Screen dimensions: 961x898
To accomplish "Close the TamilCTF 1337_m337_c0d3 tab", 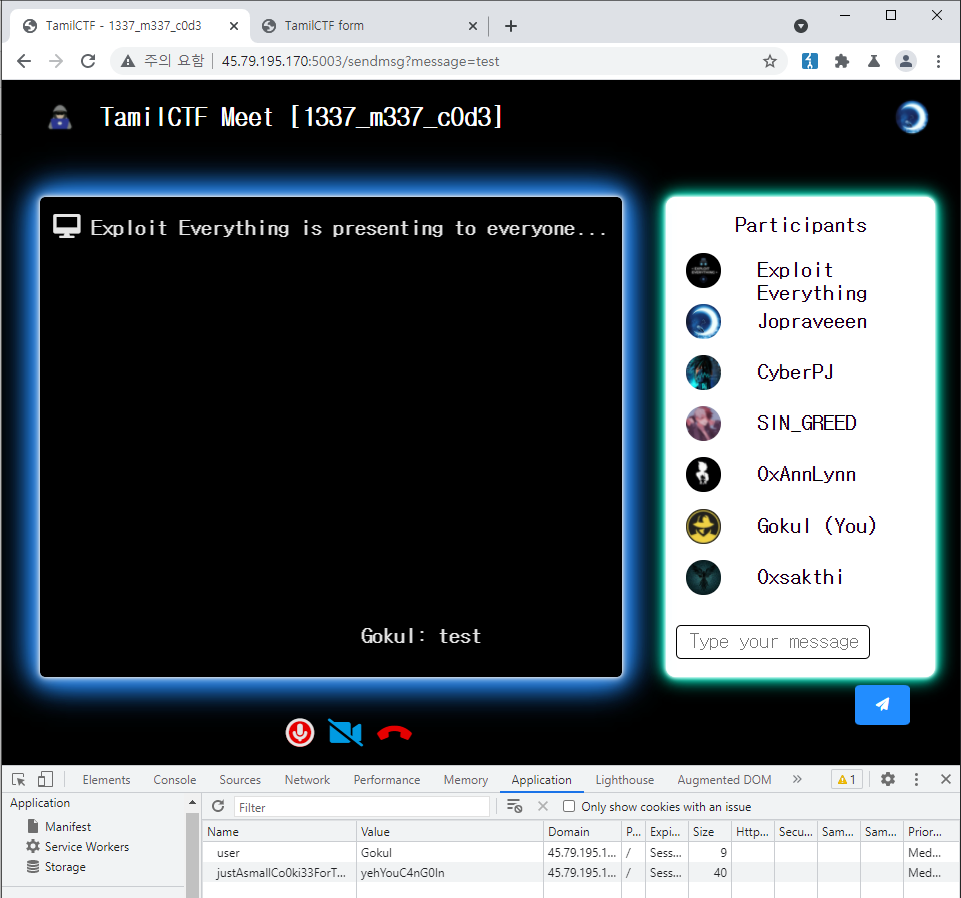I will 234,26.
